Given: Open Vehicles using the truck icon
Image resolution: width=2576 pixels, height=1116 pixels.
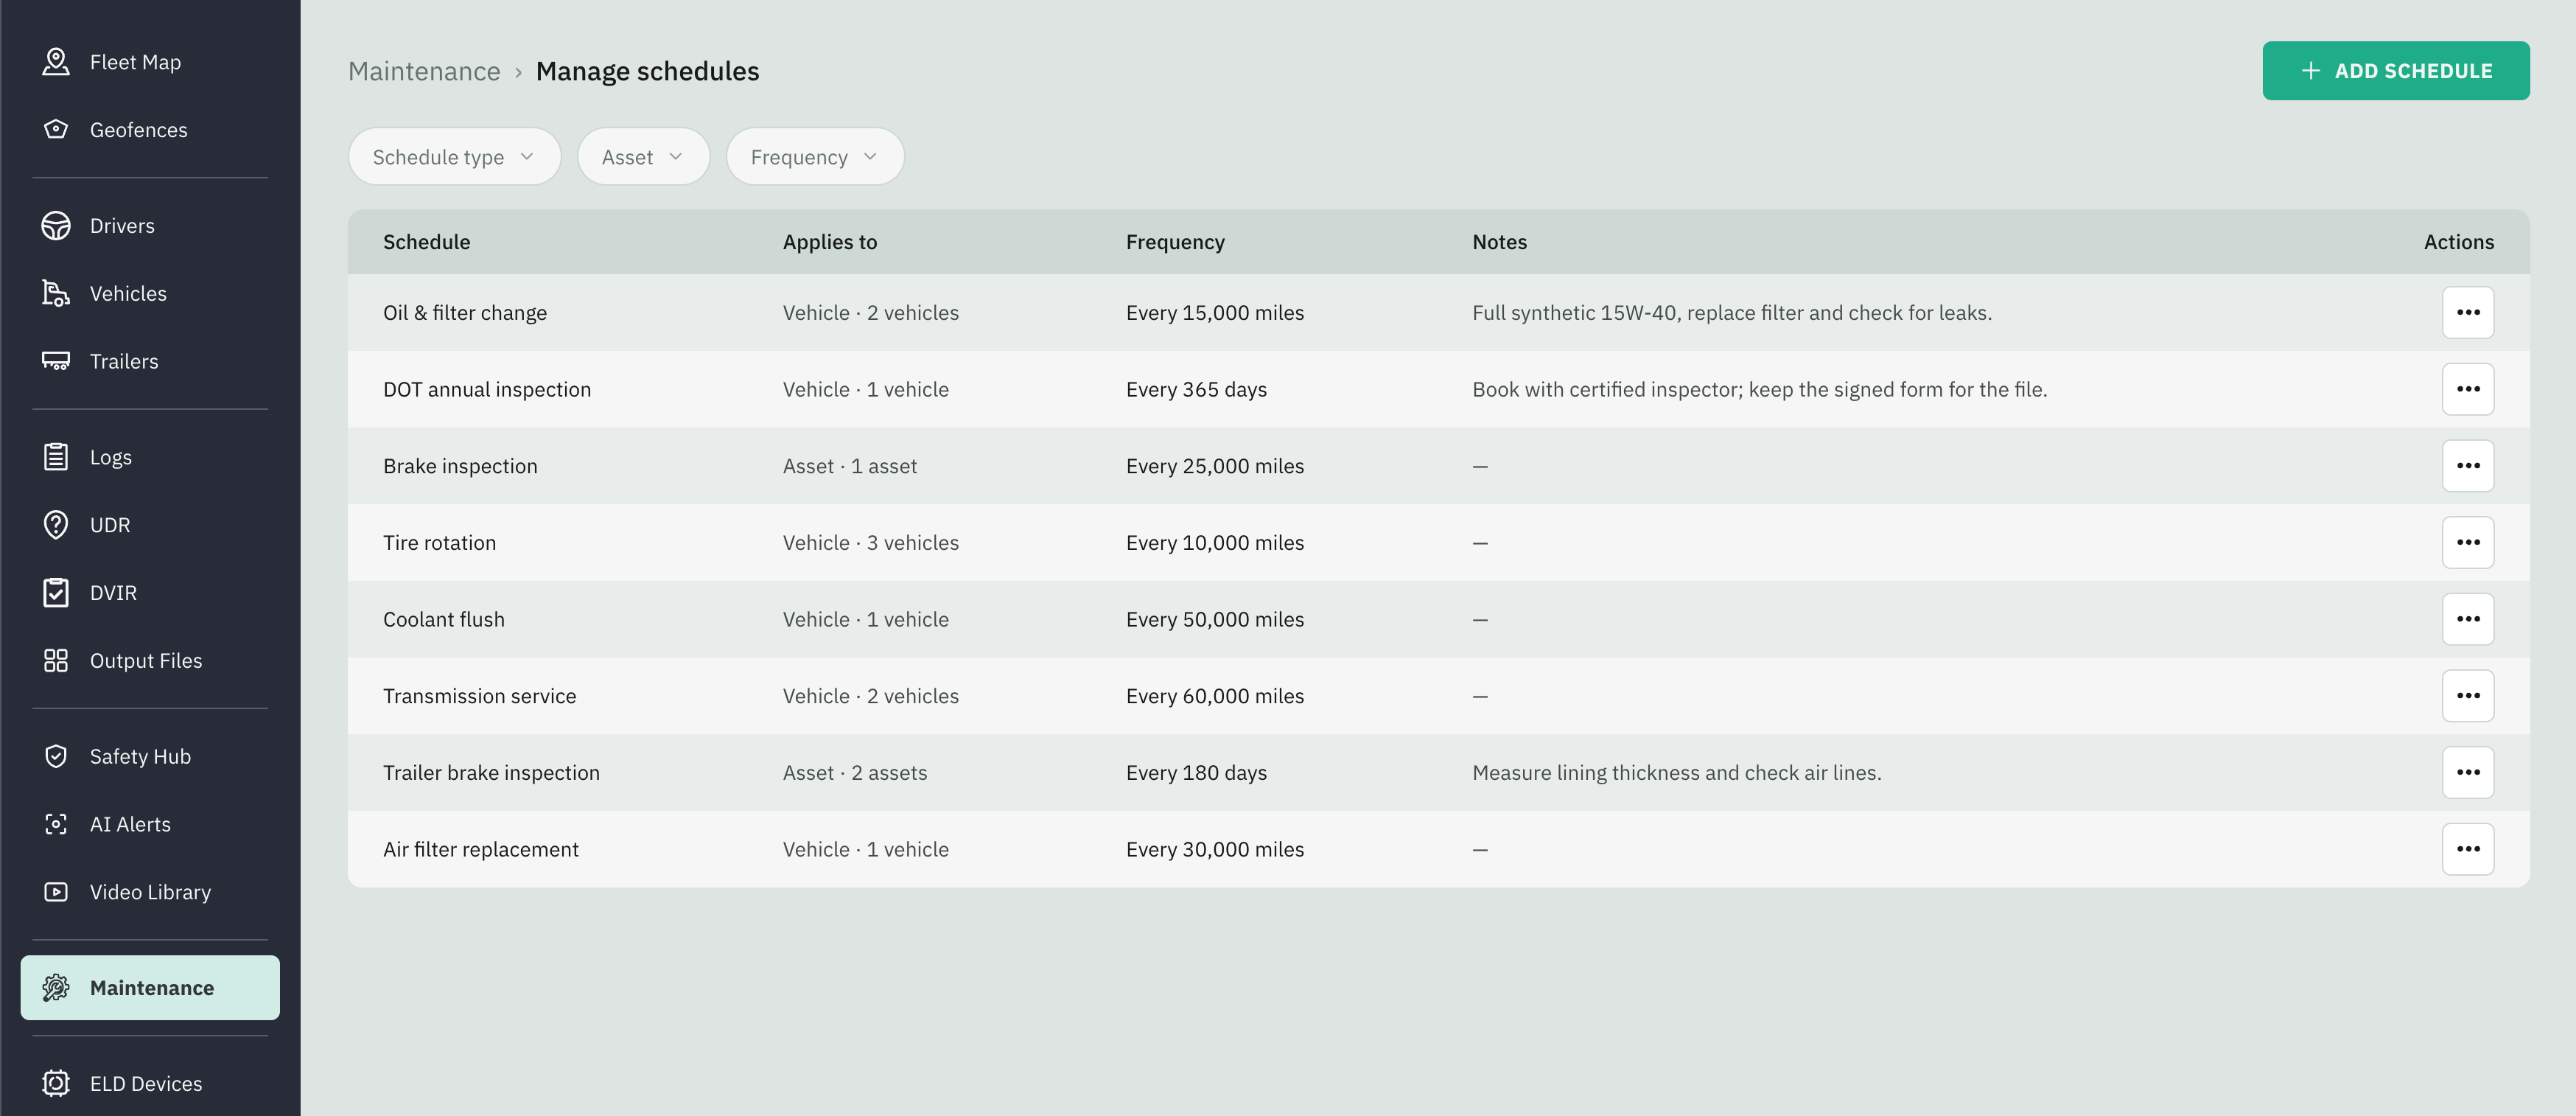Looking at the screenshot, I should [56, 294].
